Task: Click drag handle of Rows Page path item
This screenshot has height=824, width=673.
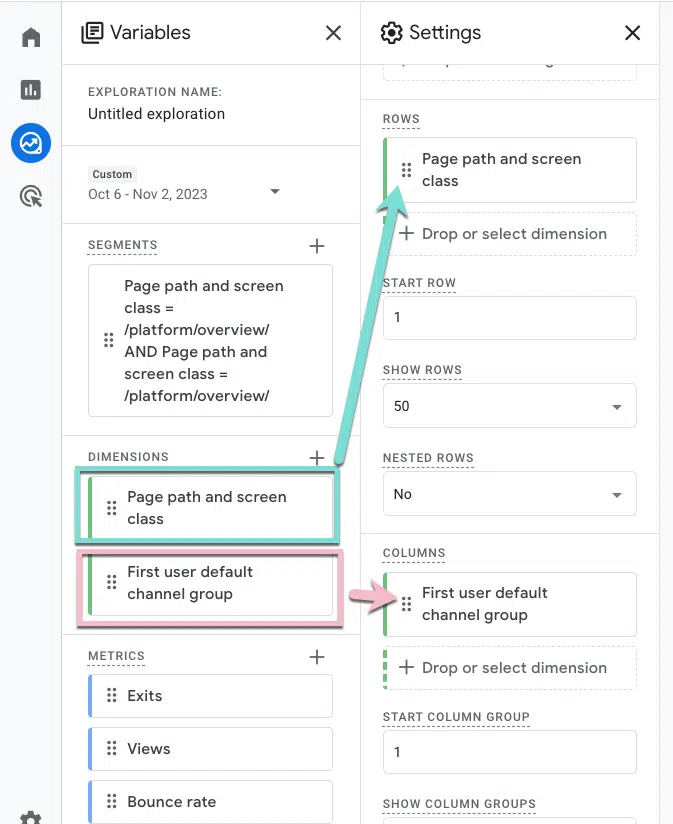Action: (x=406, y=170)
